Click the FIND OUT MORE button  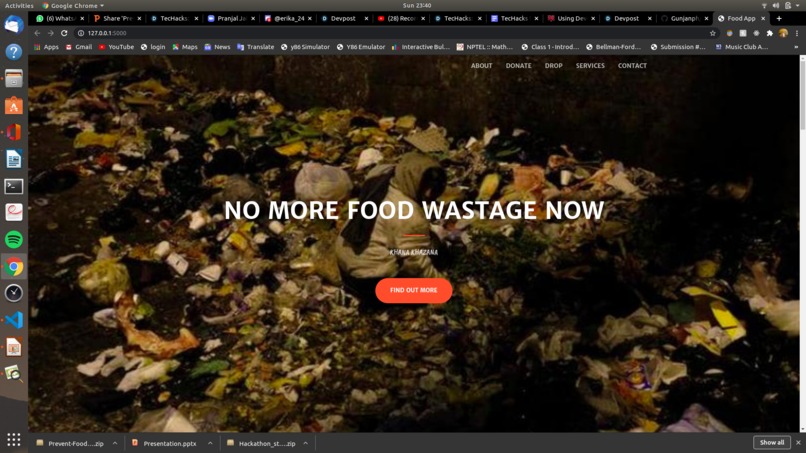[x=414, y=291]
